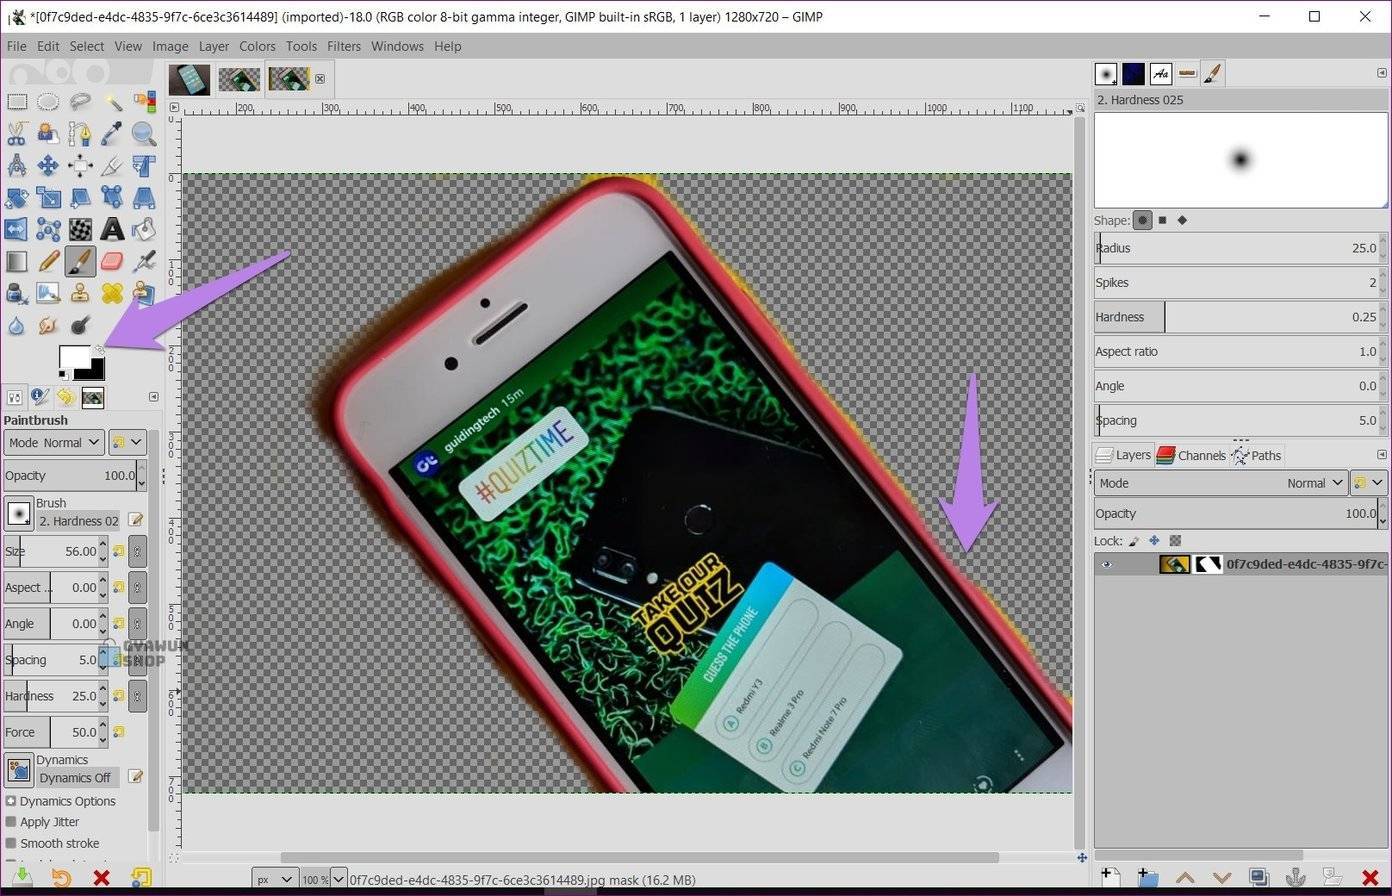Enable the Smooth stroke checkbox
Screen dimensions: 1392x896
tap(11, 843)
